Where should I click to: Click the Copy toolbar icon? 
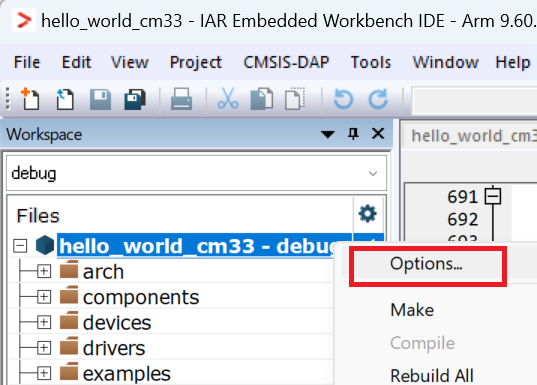pos(262,99)
